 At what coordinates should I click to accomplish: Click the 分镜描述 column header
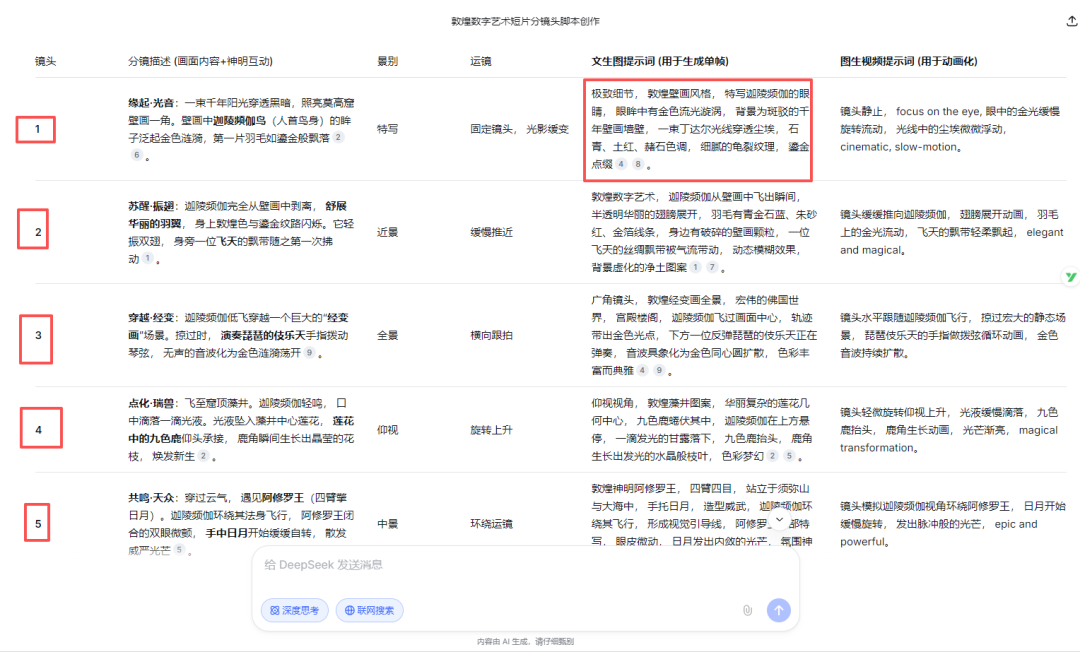click(x=200, y=61)
